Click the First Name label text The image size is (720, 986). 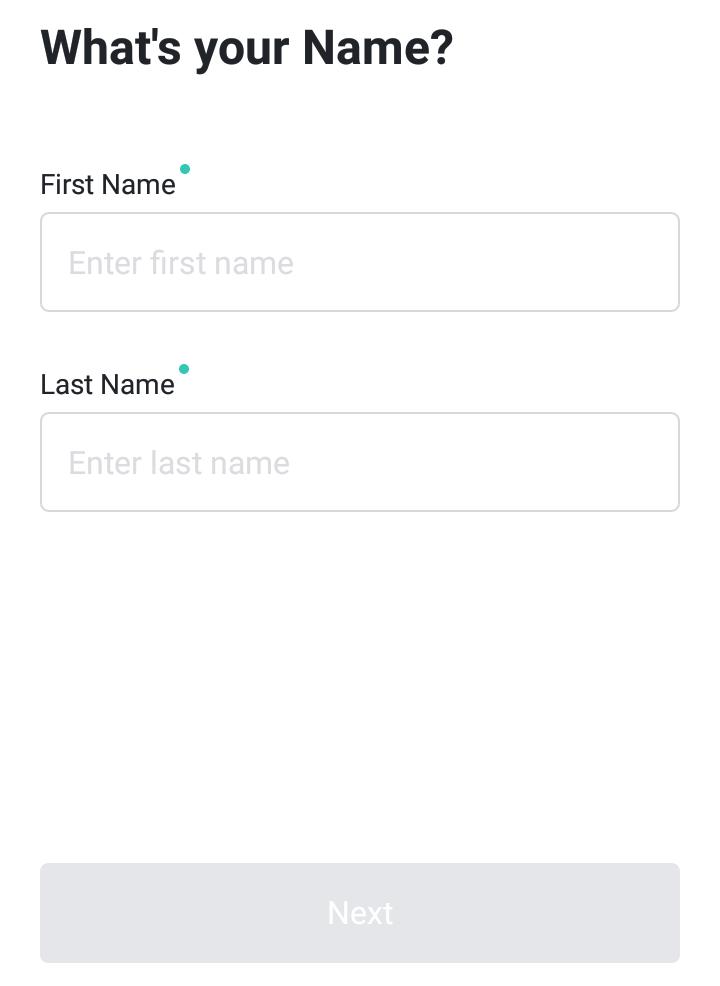coord(108,184)
